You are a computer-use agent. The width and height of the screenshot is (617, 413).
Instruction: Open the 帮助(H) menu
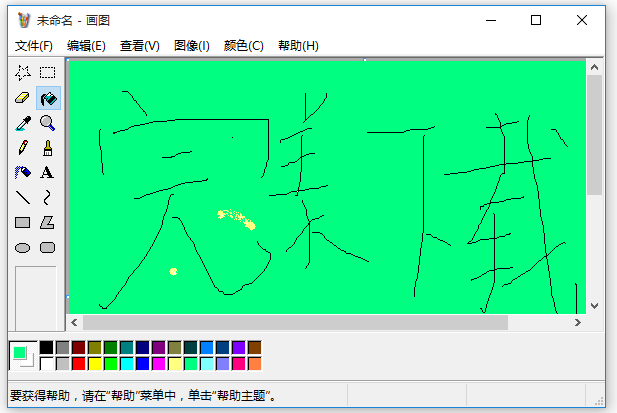298,46
